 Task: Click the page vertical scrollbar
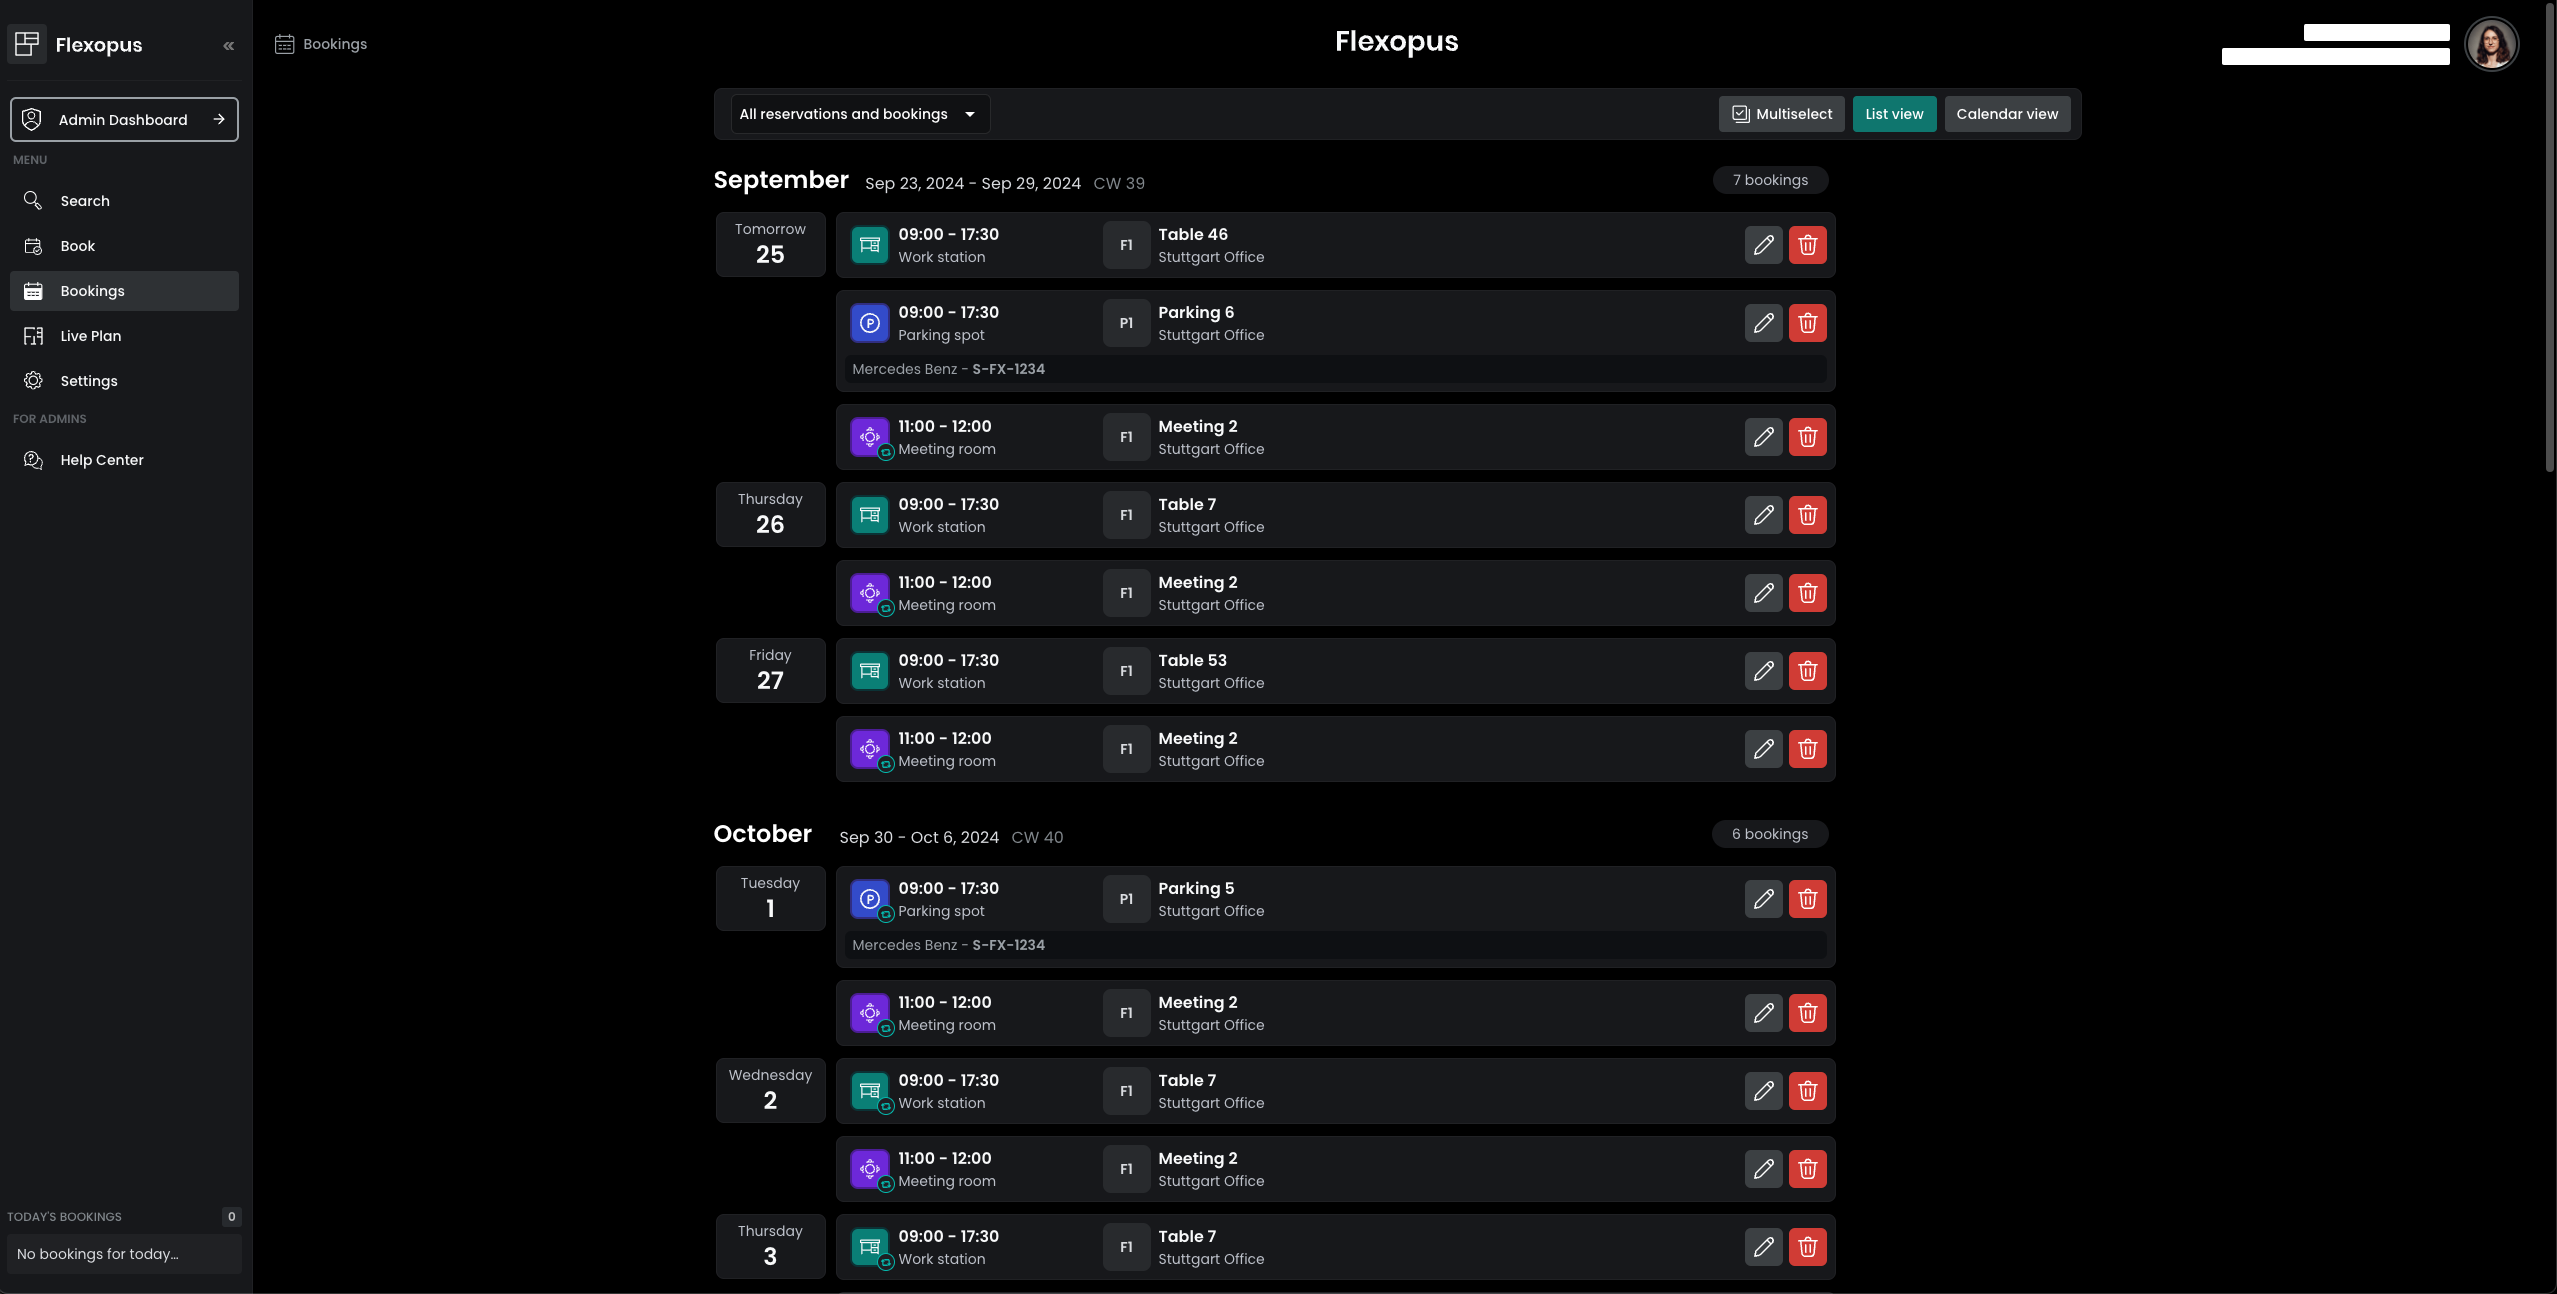pyautogui.click(x=2549, y=240)
